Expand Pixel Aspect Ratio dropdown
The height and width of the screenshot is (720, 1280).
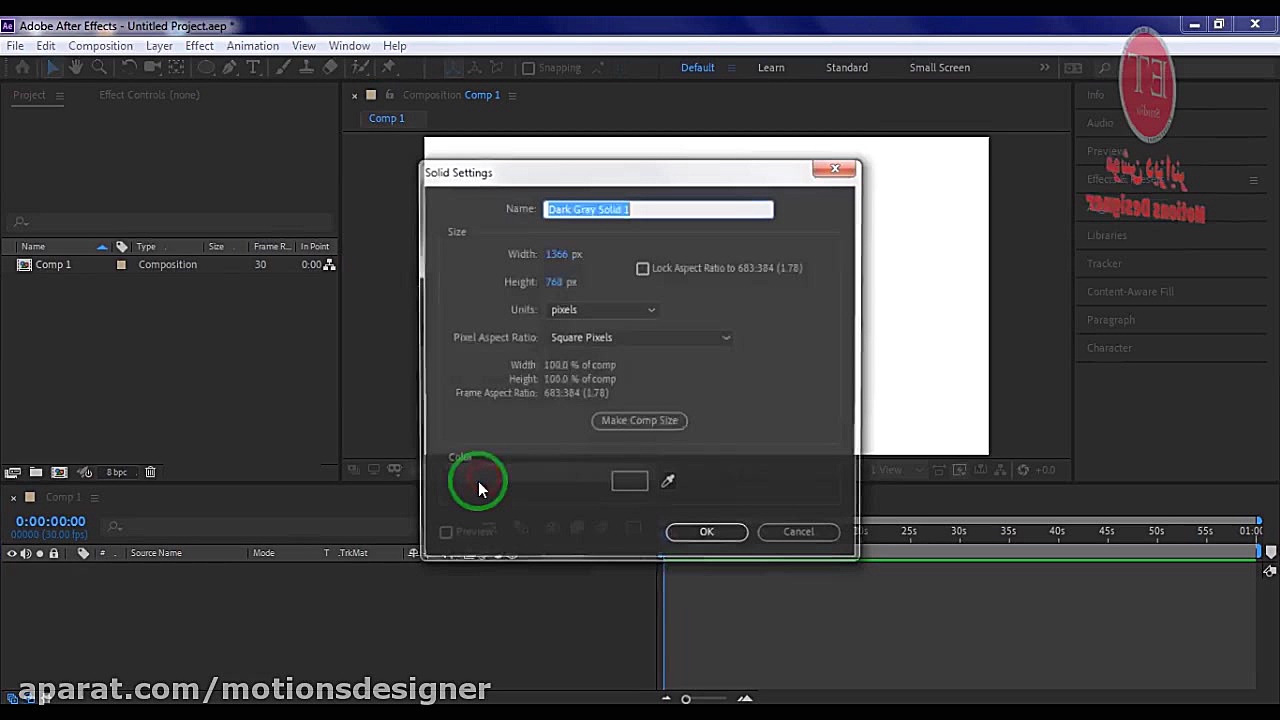tap(640, 338)
